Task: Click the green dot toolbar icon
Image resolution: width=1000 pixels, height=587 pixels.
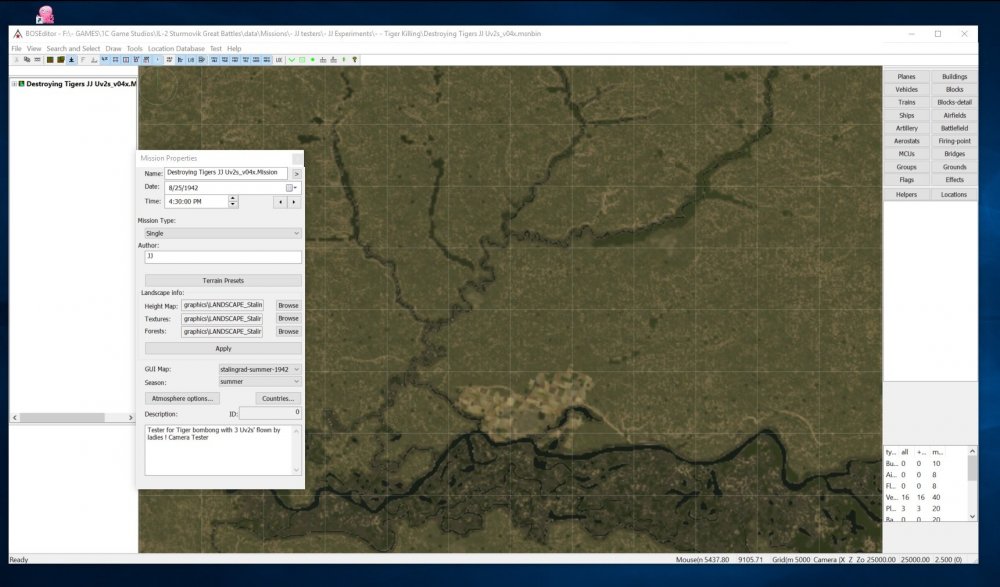Action: pos(313,59)
